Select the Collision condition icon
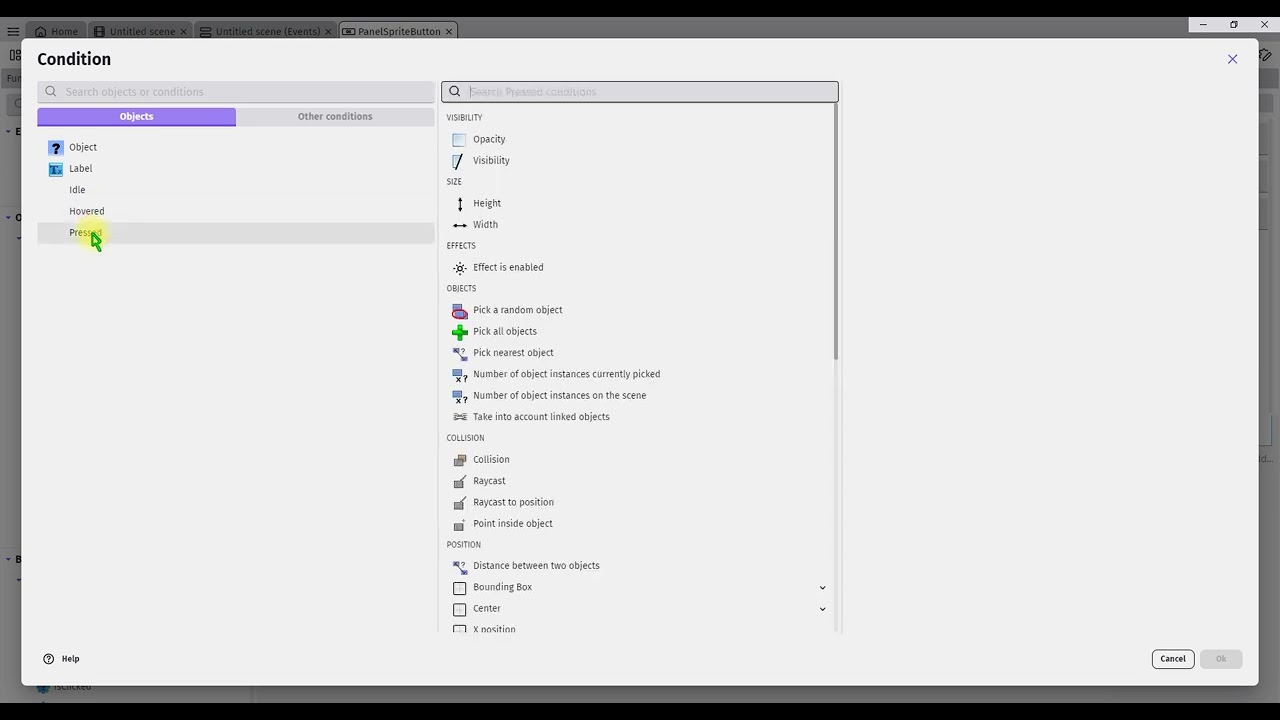The image size is (1280, 720). [x=459, y=460]
